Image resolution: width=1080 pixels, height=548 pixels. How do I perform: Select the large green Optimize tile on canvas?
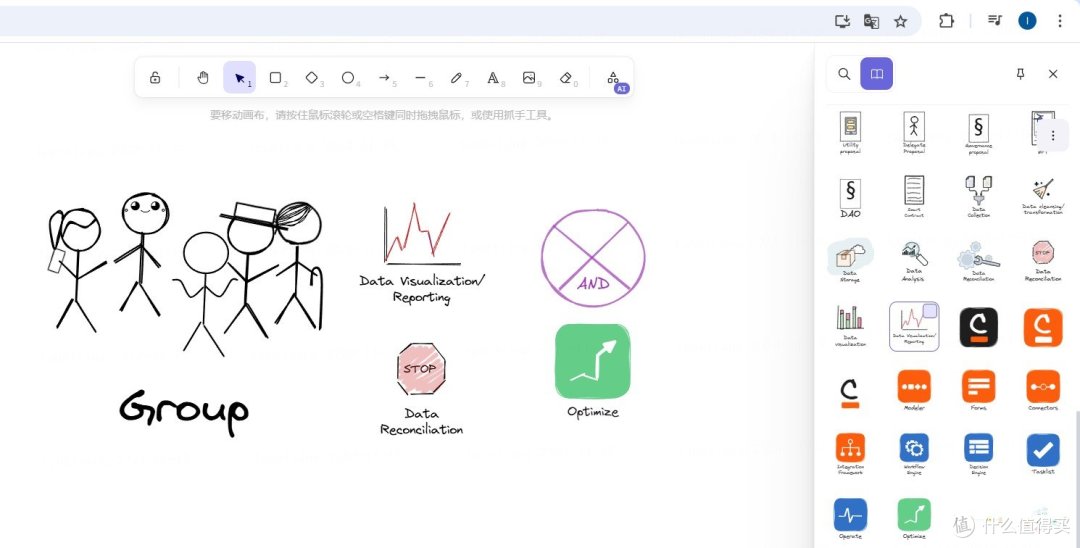[592, 361]
